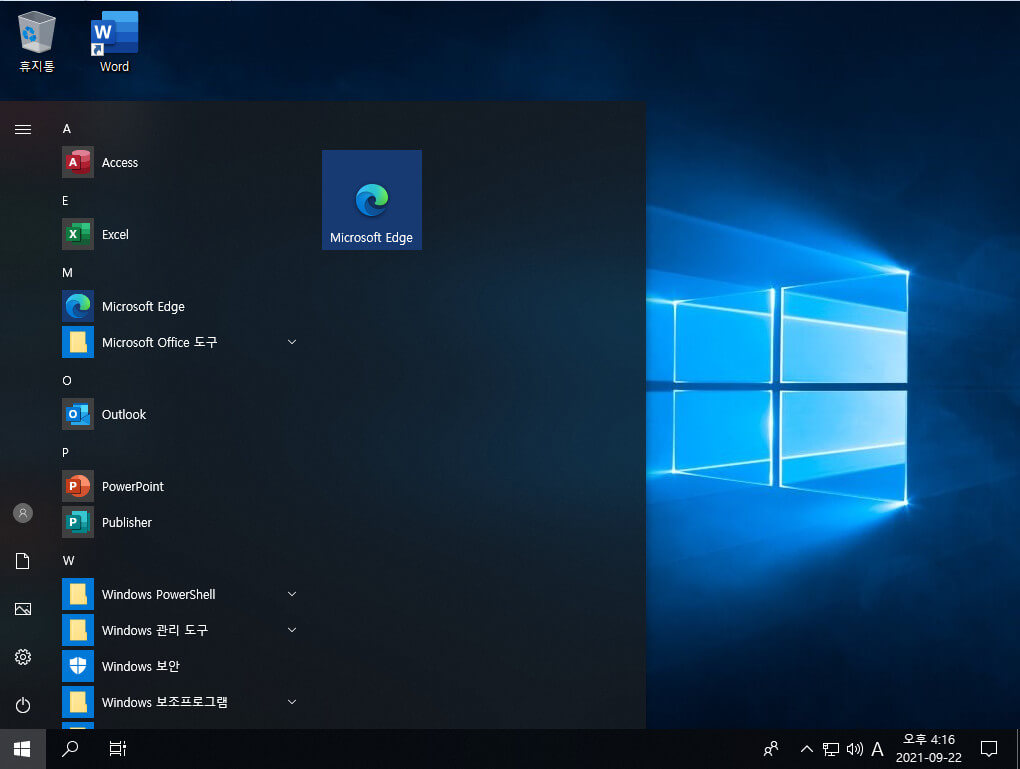Launch Outlook from the app list
This screenshot has width=1020, height=769.
[x=180, y=414]
